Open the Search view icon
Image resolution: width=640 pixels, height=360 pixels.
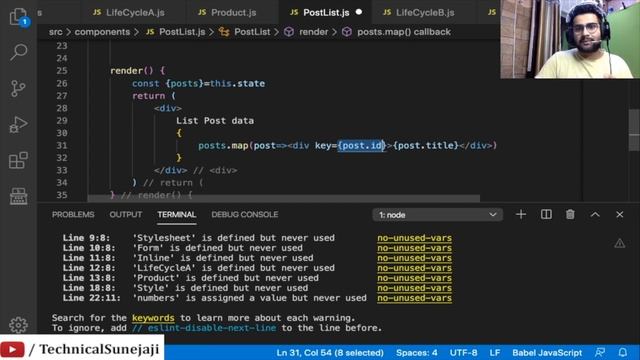[18, 52]
